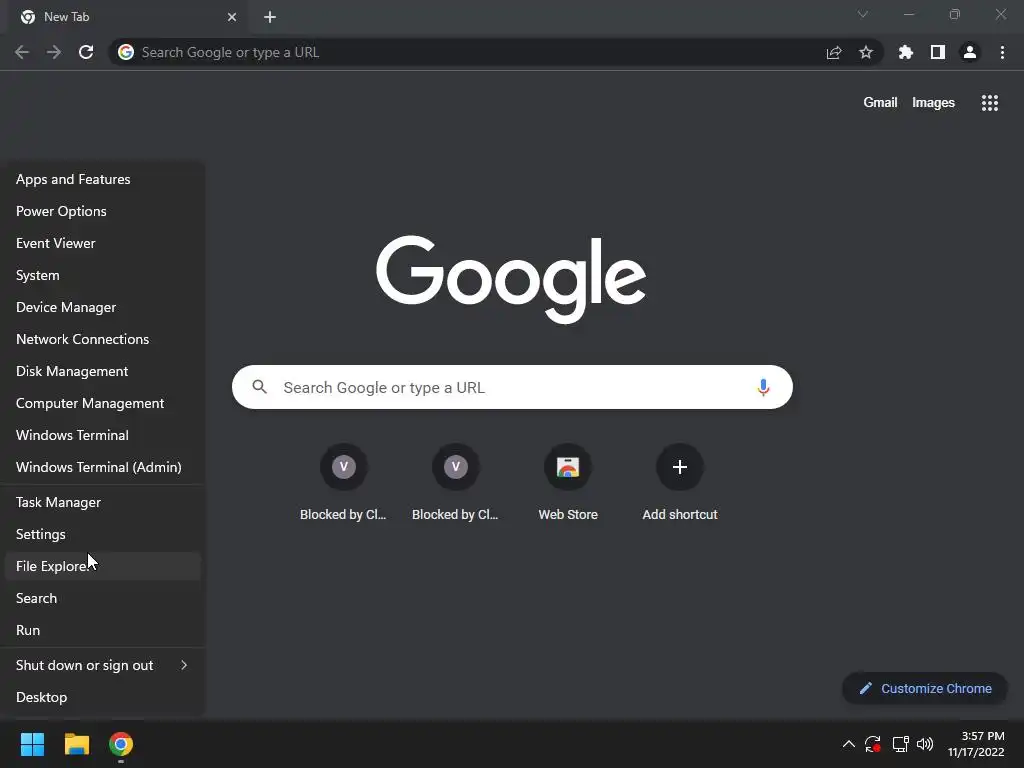Image resolution: width=1024 pixels, height=768 pixels.
Task: Open the first Blocked by Cl... shortcut
Action: 344,483
